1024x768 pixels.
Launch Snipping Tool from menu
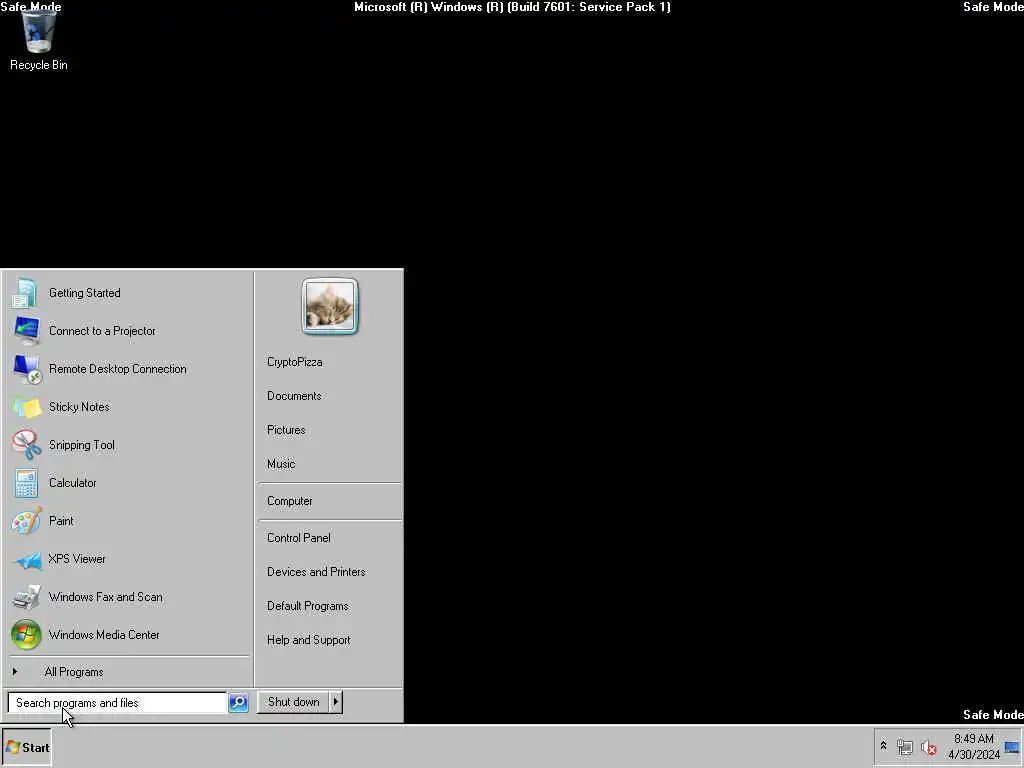click(129, 445)
